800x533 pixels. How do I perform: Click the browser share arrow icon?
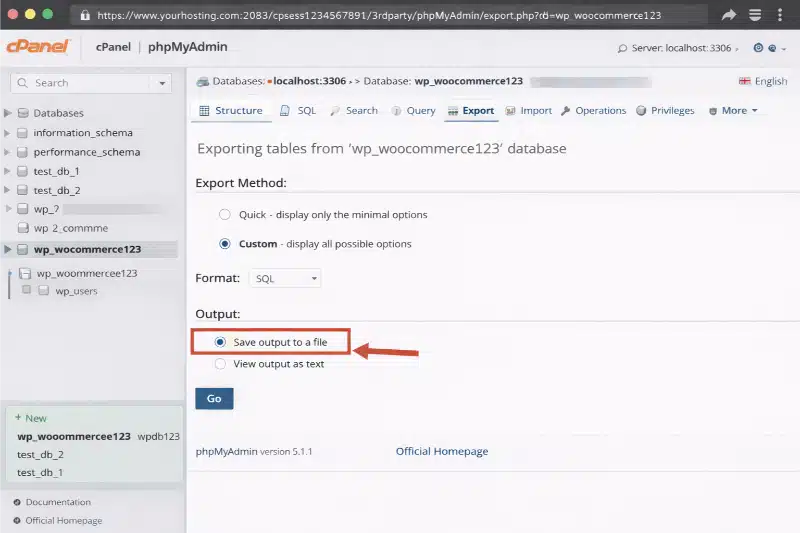[x=729, y=15]
